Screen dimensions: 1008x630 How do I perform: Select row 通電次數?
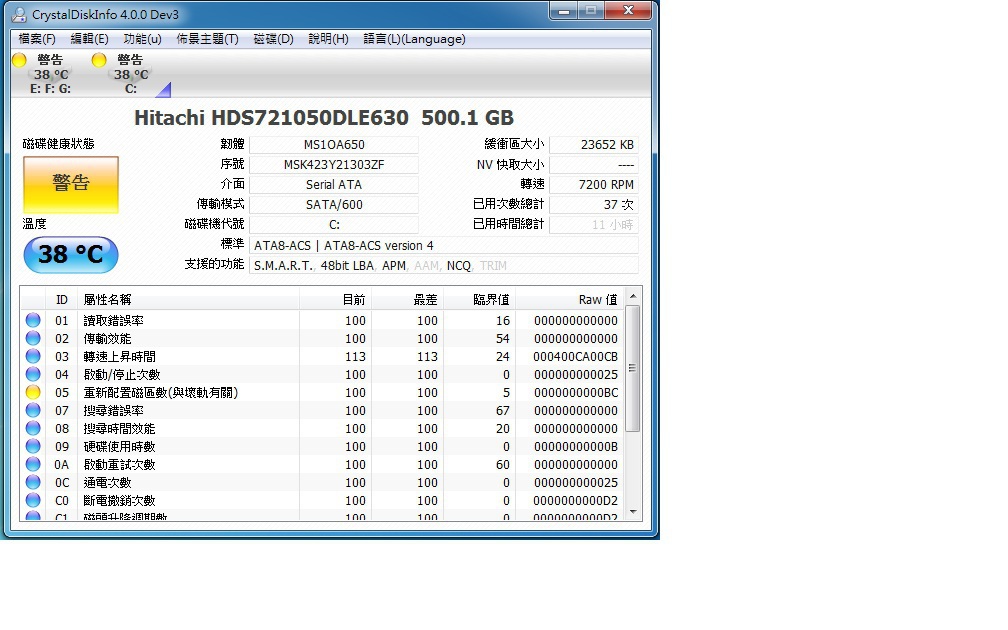321,482
